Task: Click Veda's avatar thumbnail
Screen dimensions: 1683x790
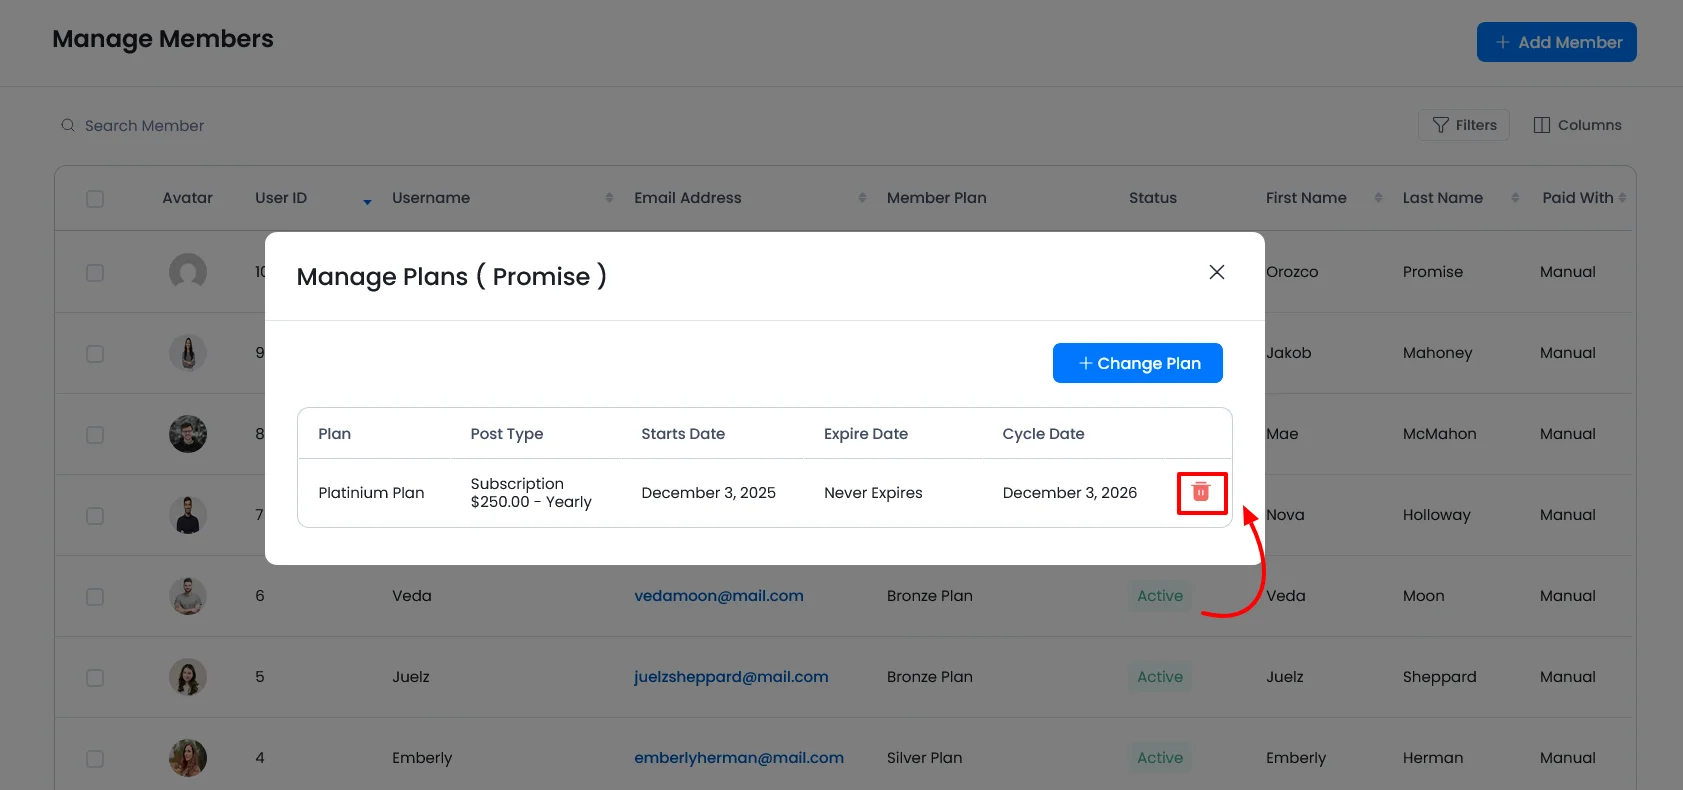Action: click(x=188, y=596)
